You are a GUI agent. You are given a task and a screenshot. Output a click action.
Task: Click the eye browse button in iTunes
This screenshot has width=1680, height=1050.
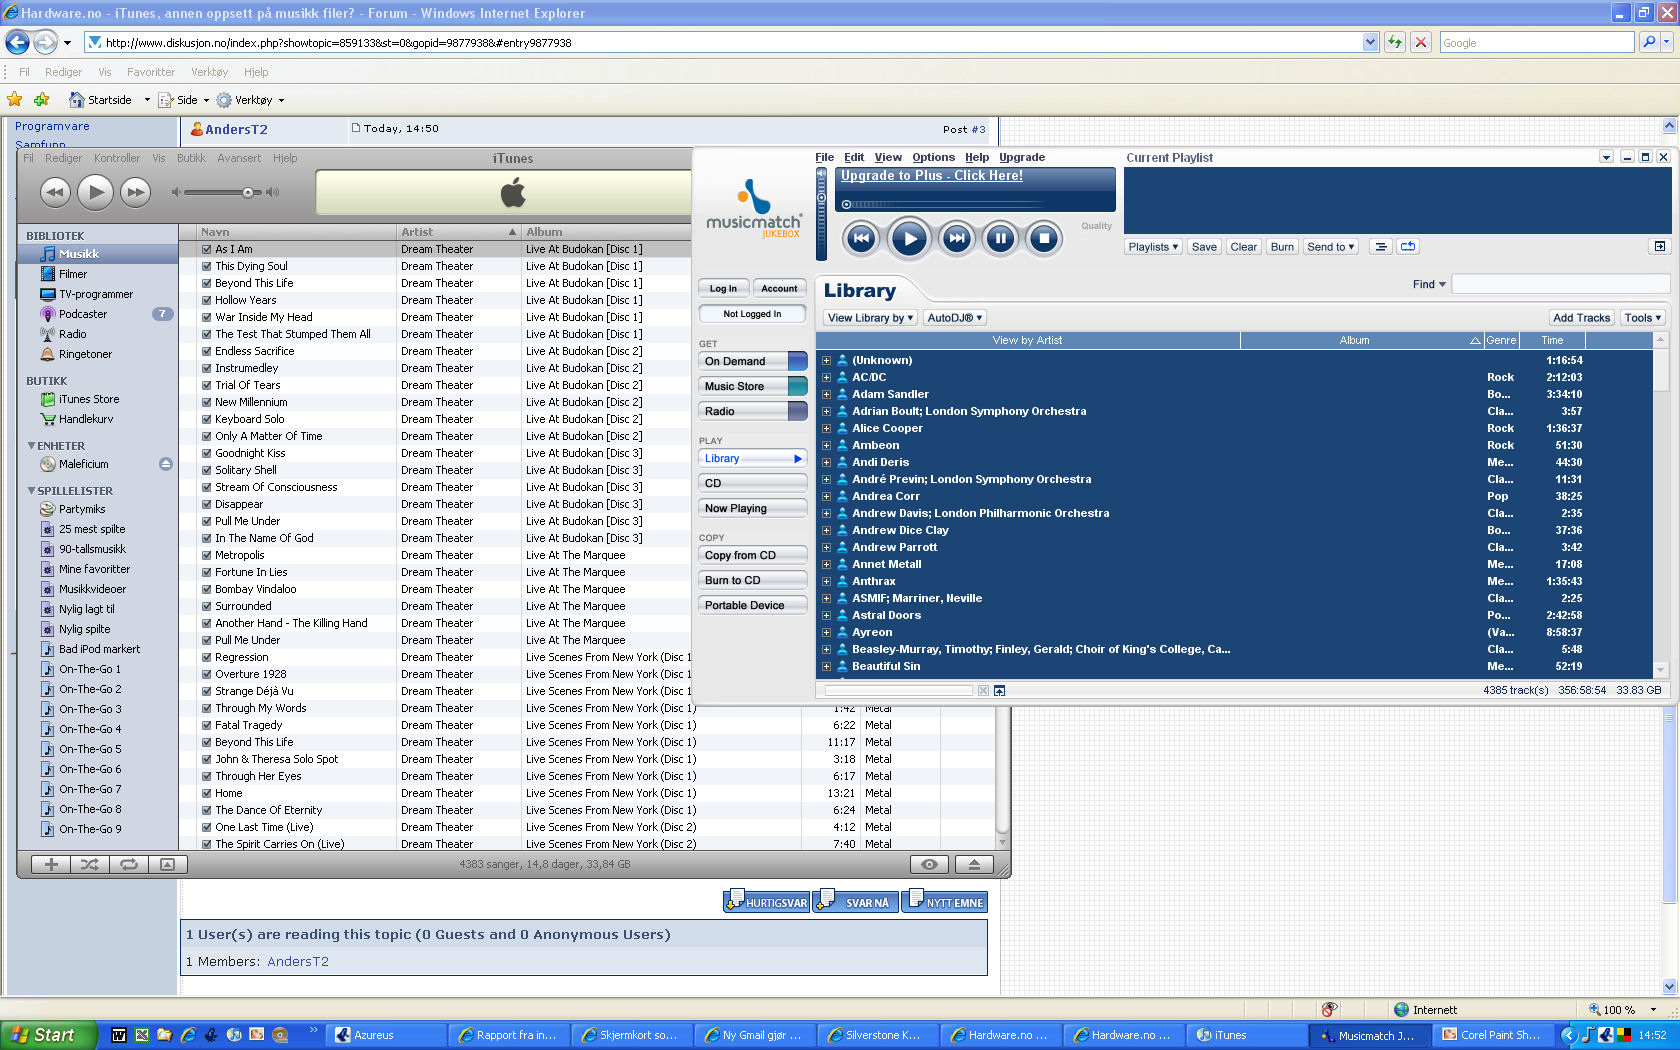(929, 864)
